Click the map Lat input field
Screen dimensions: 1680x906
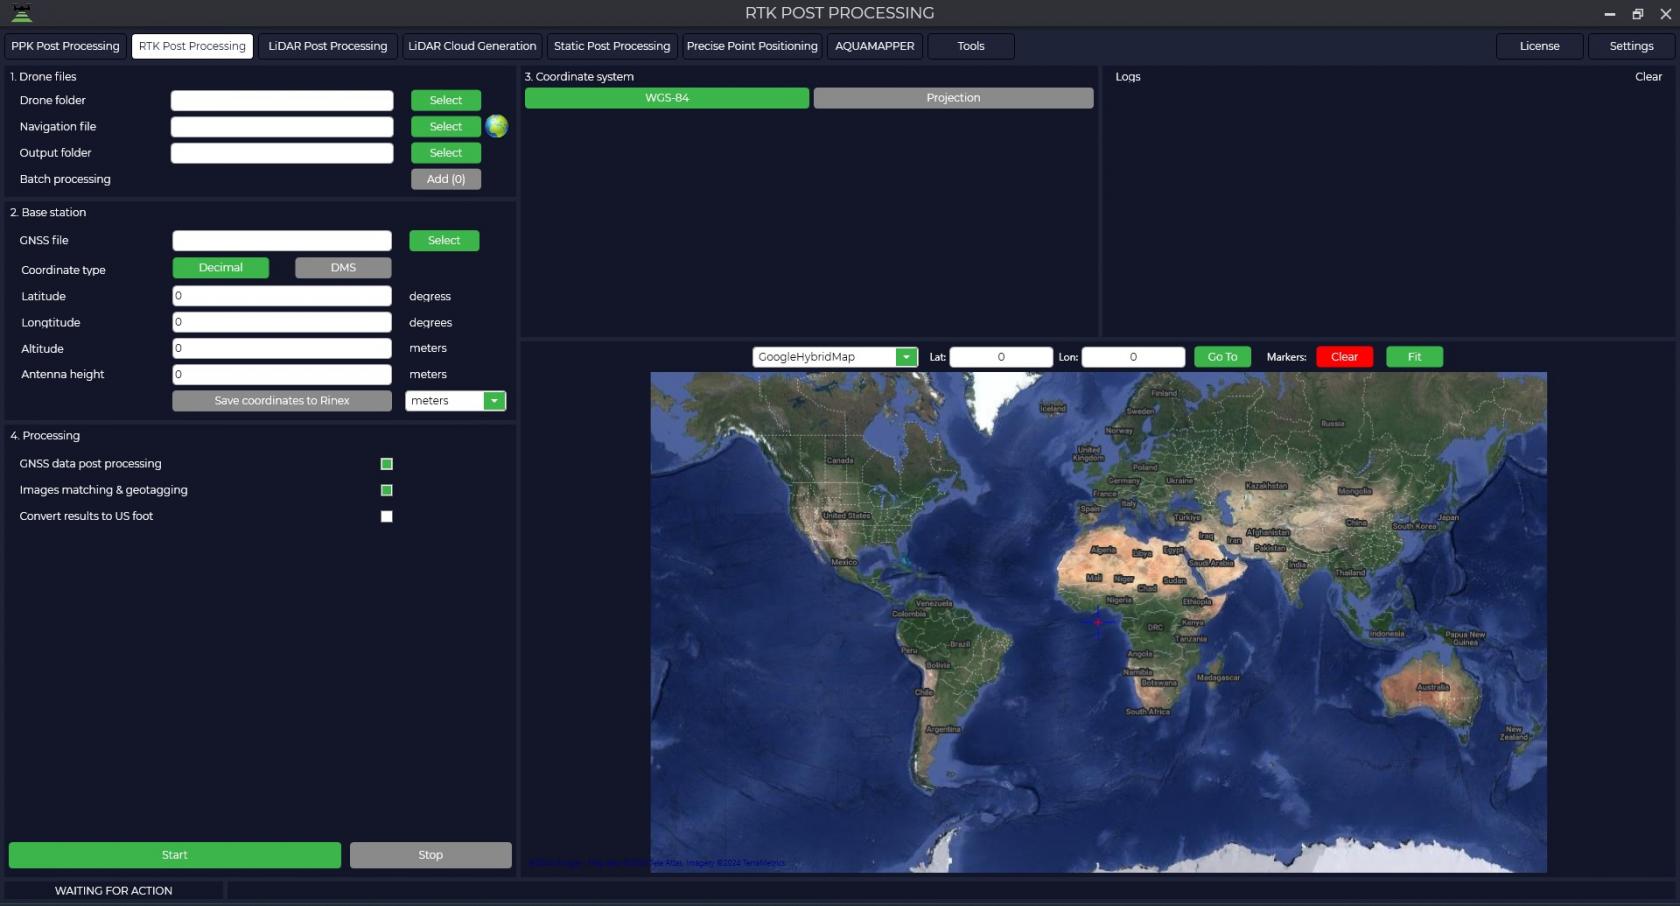pyautogui.click(x=1001, y=357)
